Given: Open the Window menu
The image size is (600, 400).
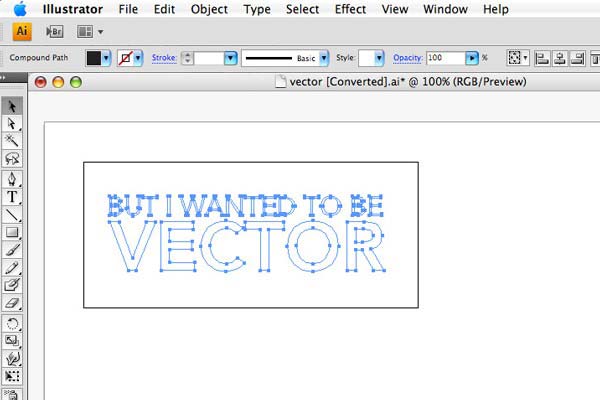Looking at the screenshot, I should pyautogui.click(x=445, y=9).
